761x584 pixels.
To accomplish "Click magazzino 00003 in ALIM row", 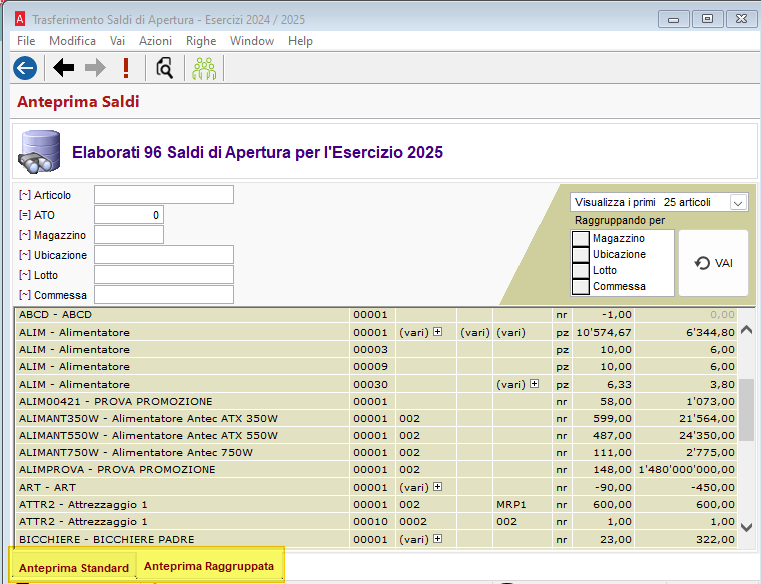I will 370,350.
